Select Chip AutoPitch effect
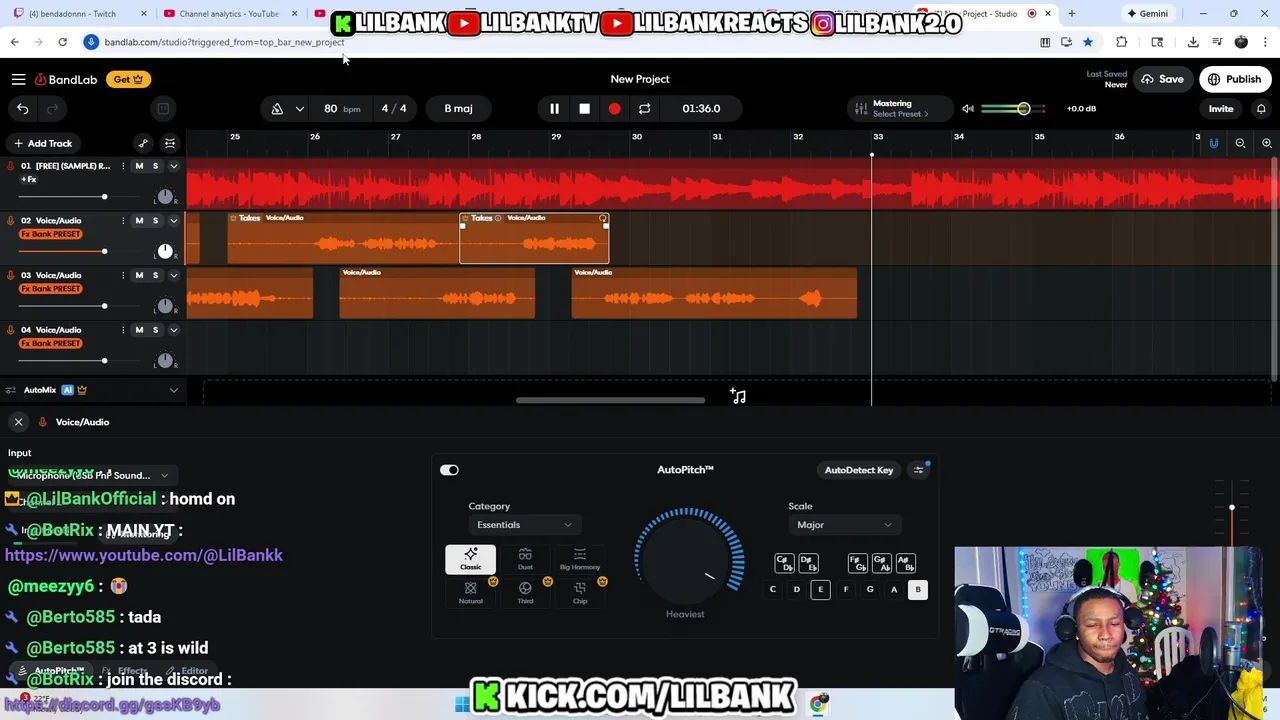The image size is (1280, 720). [580, 593]
